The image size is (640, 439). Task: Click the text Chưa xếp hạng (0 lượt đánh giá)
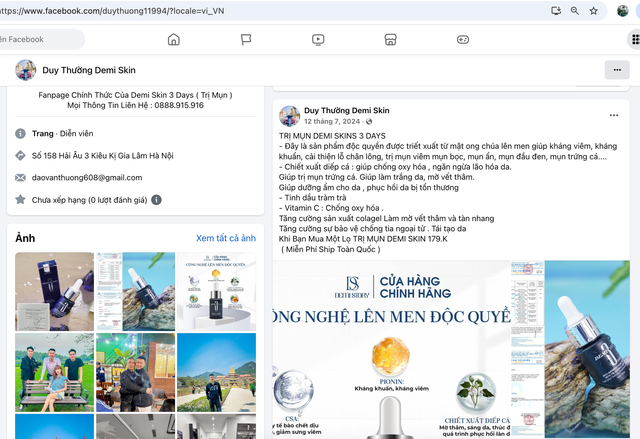(89, 200)
